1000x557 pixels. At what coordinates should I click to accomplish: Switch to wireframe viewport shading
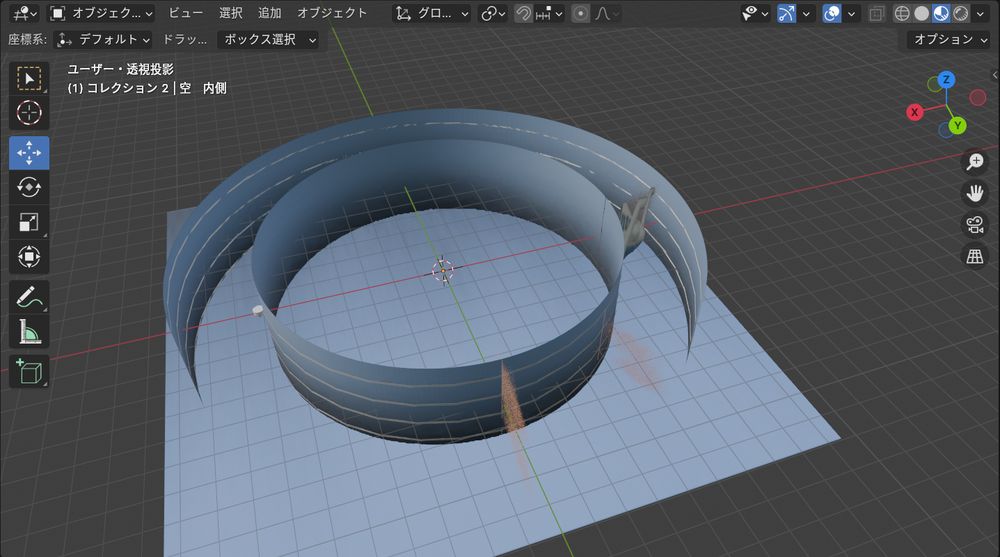click(x=902, y=13)
